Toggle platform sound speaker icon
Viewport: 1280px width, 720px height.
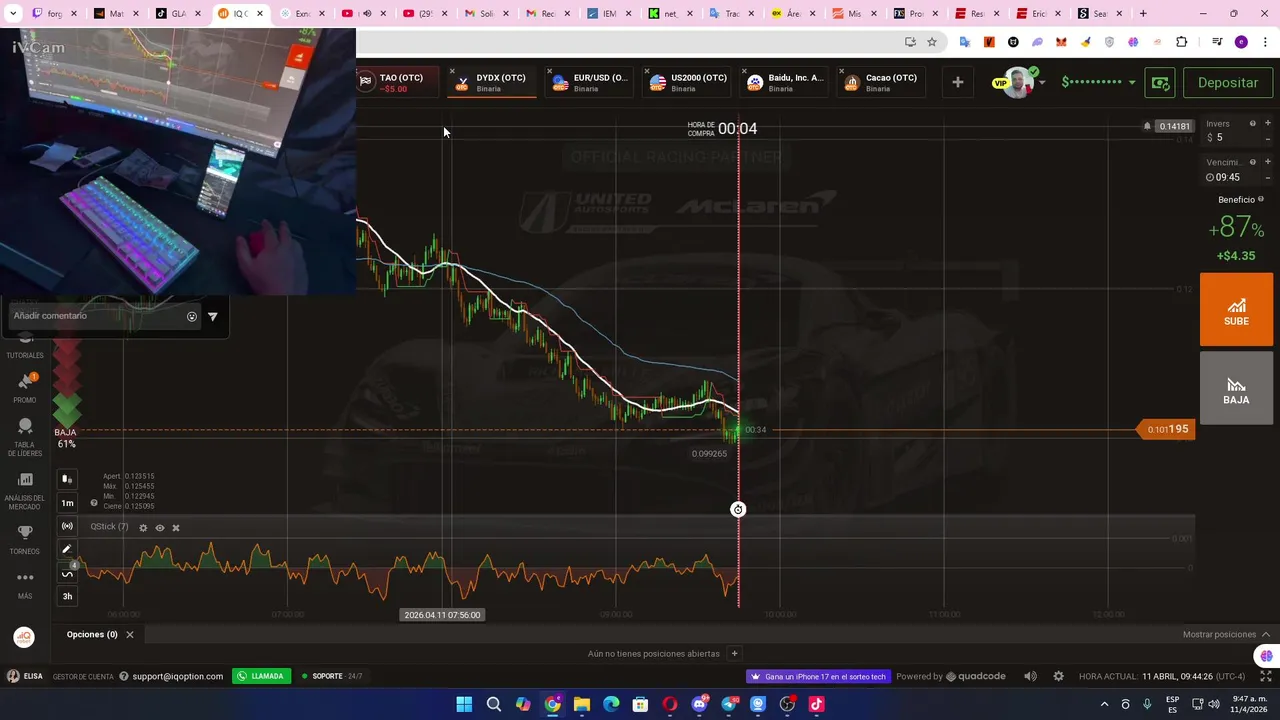coord(1030,676)
